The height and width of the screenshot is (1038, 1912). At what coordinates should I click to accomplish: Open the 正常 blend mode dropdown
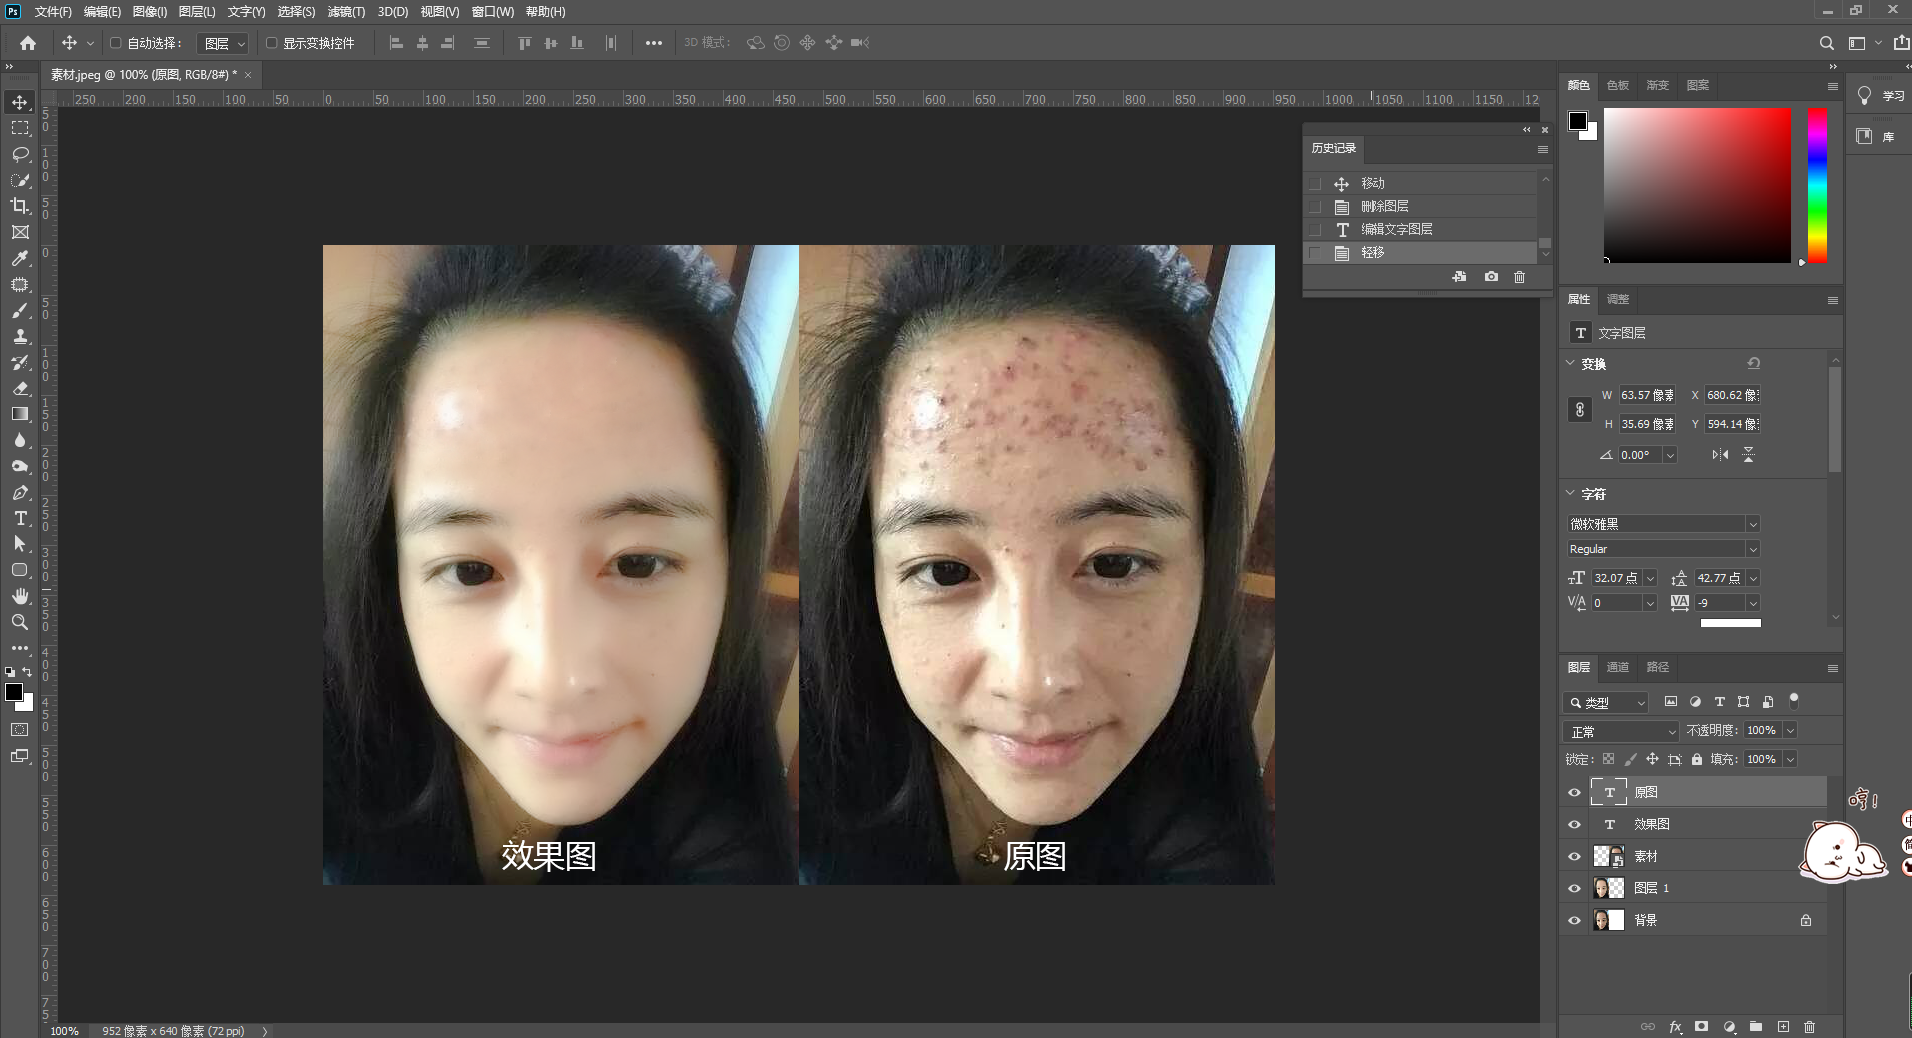point(1620,731)
